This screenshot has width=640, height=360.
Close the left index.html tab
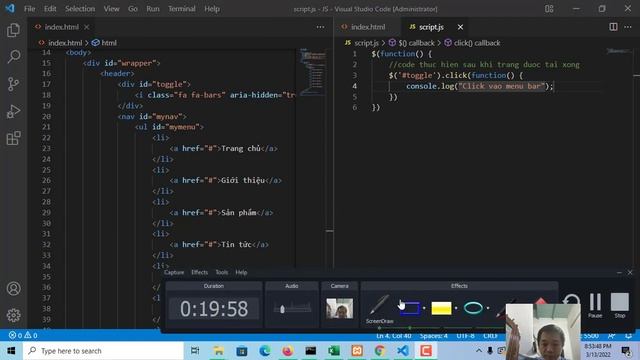87,27
